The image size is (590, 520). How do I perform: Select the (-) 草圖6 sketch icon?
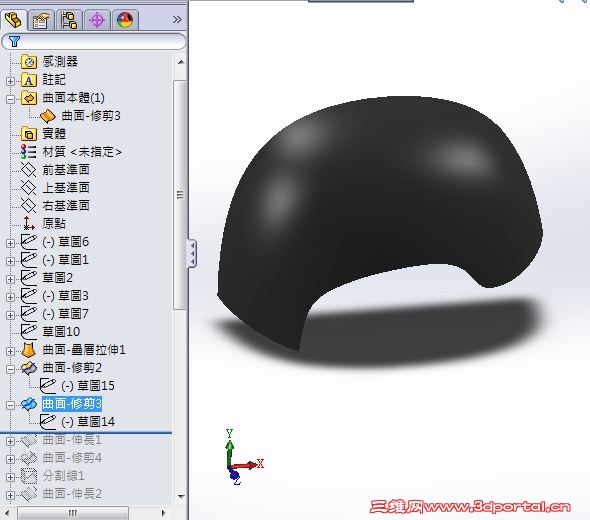pos(29,242)
